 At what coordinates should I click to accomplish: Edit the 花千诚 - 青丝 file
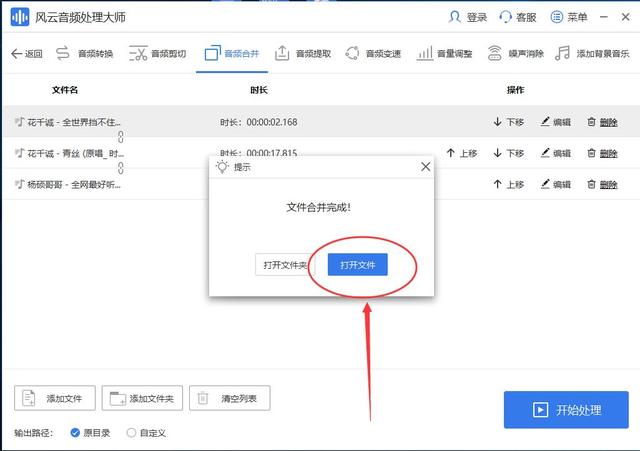click(556, 153)
